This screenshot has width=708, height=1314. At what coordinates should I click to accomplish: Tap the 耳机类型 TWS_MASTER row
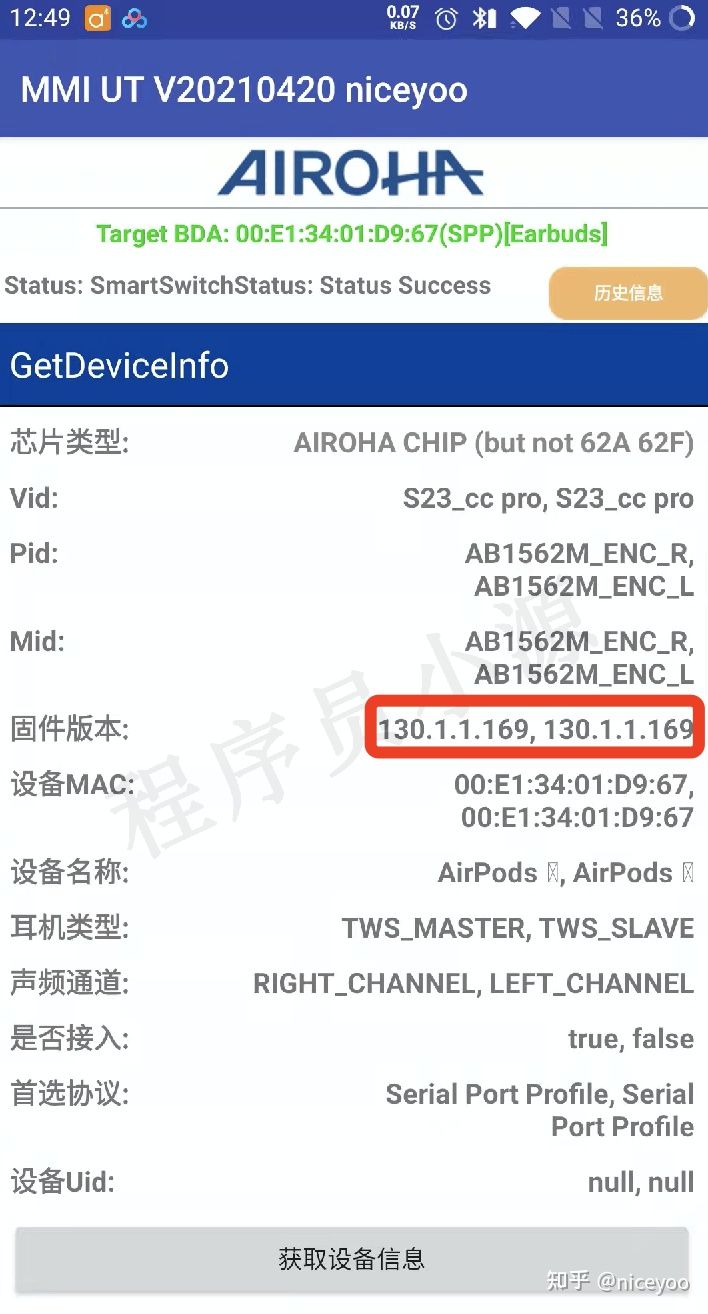point(354,928)
